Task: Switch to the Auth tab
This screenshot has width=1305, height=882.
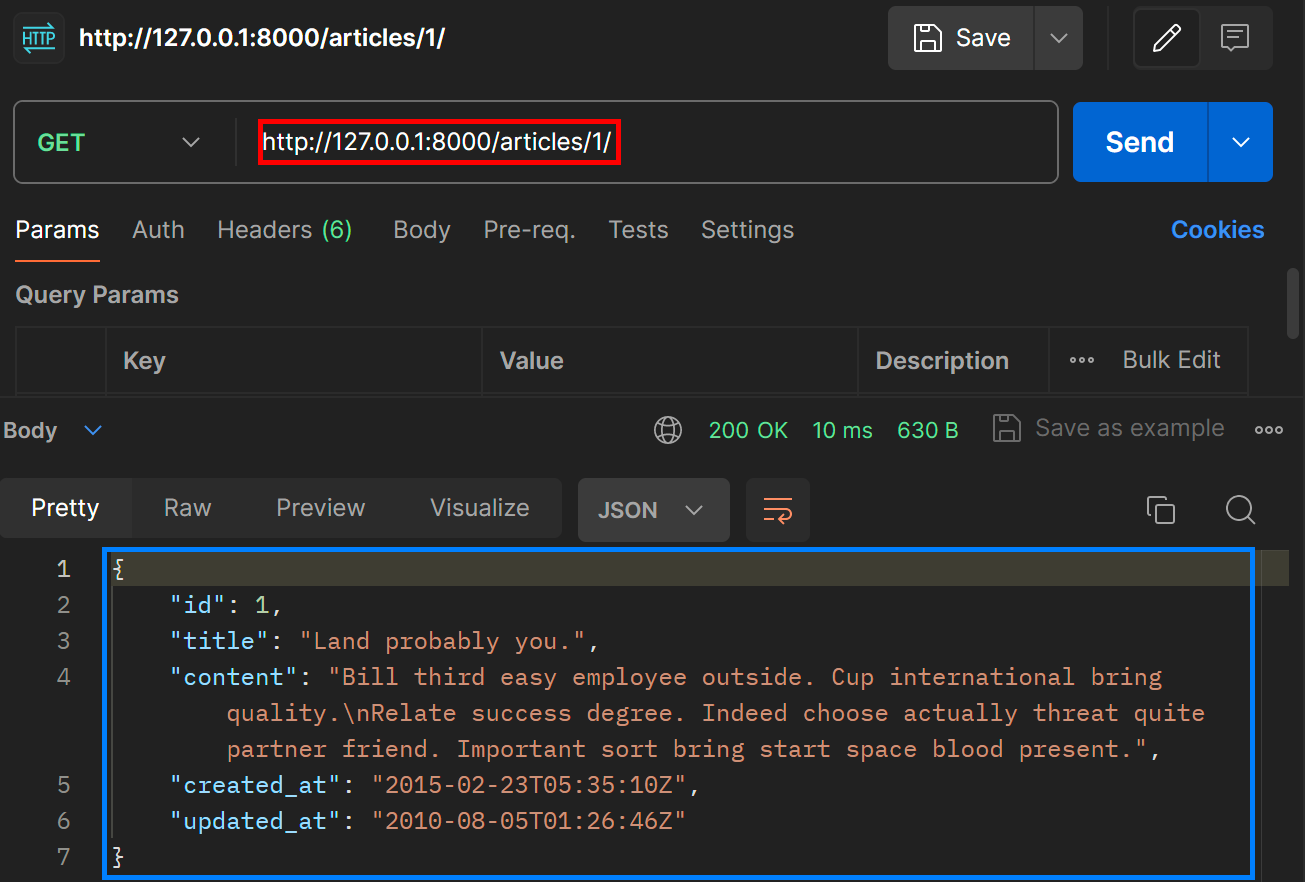Action: coord(158,230)
